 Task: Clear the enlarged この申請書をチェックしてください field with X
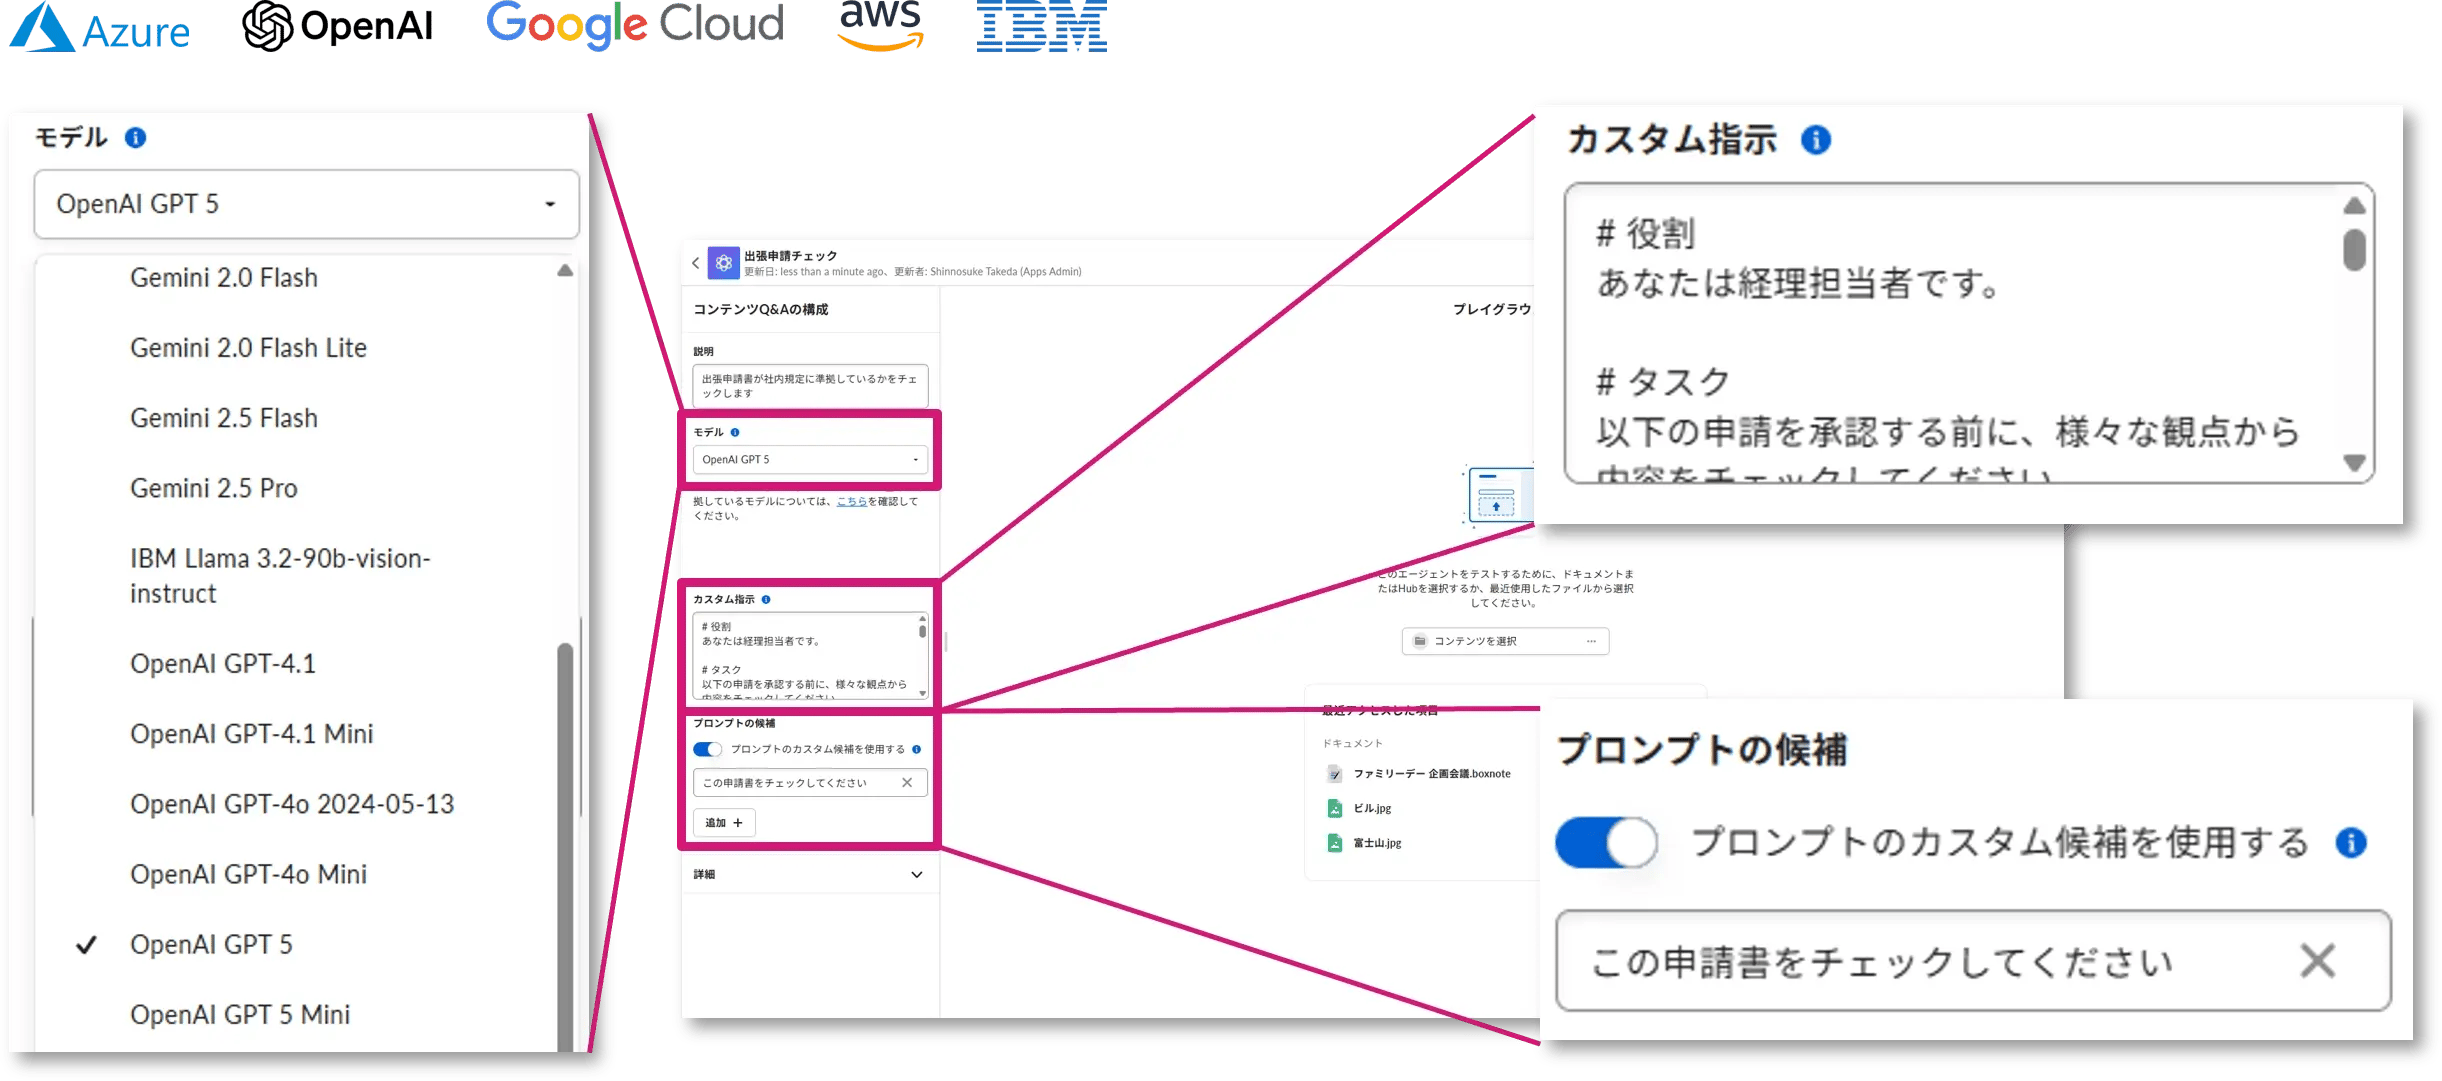point(2317,961)
